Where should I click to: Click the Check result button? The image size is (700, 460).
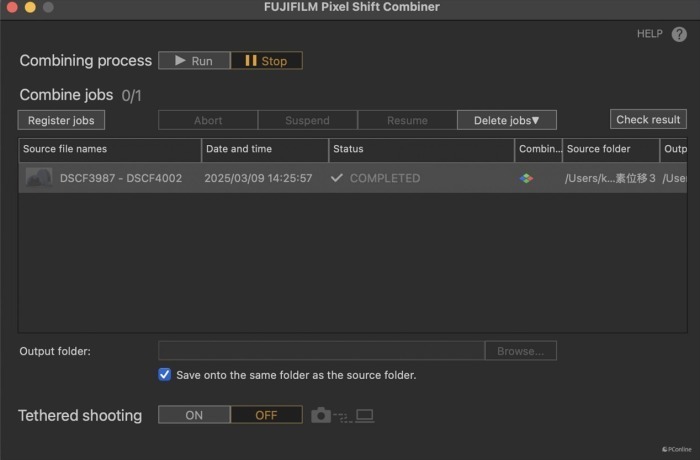[648, 119]
